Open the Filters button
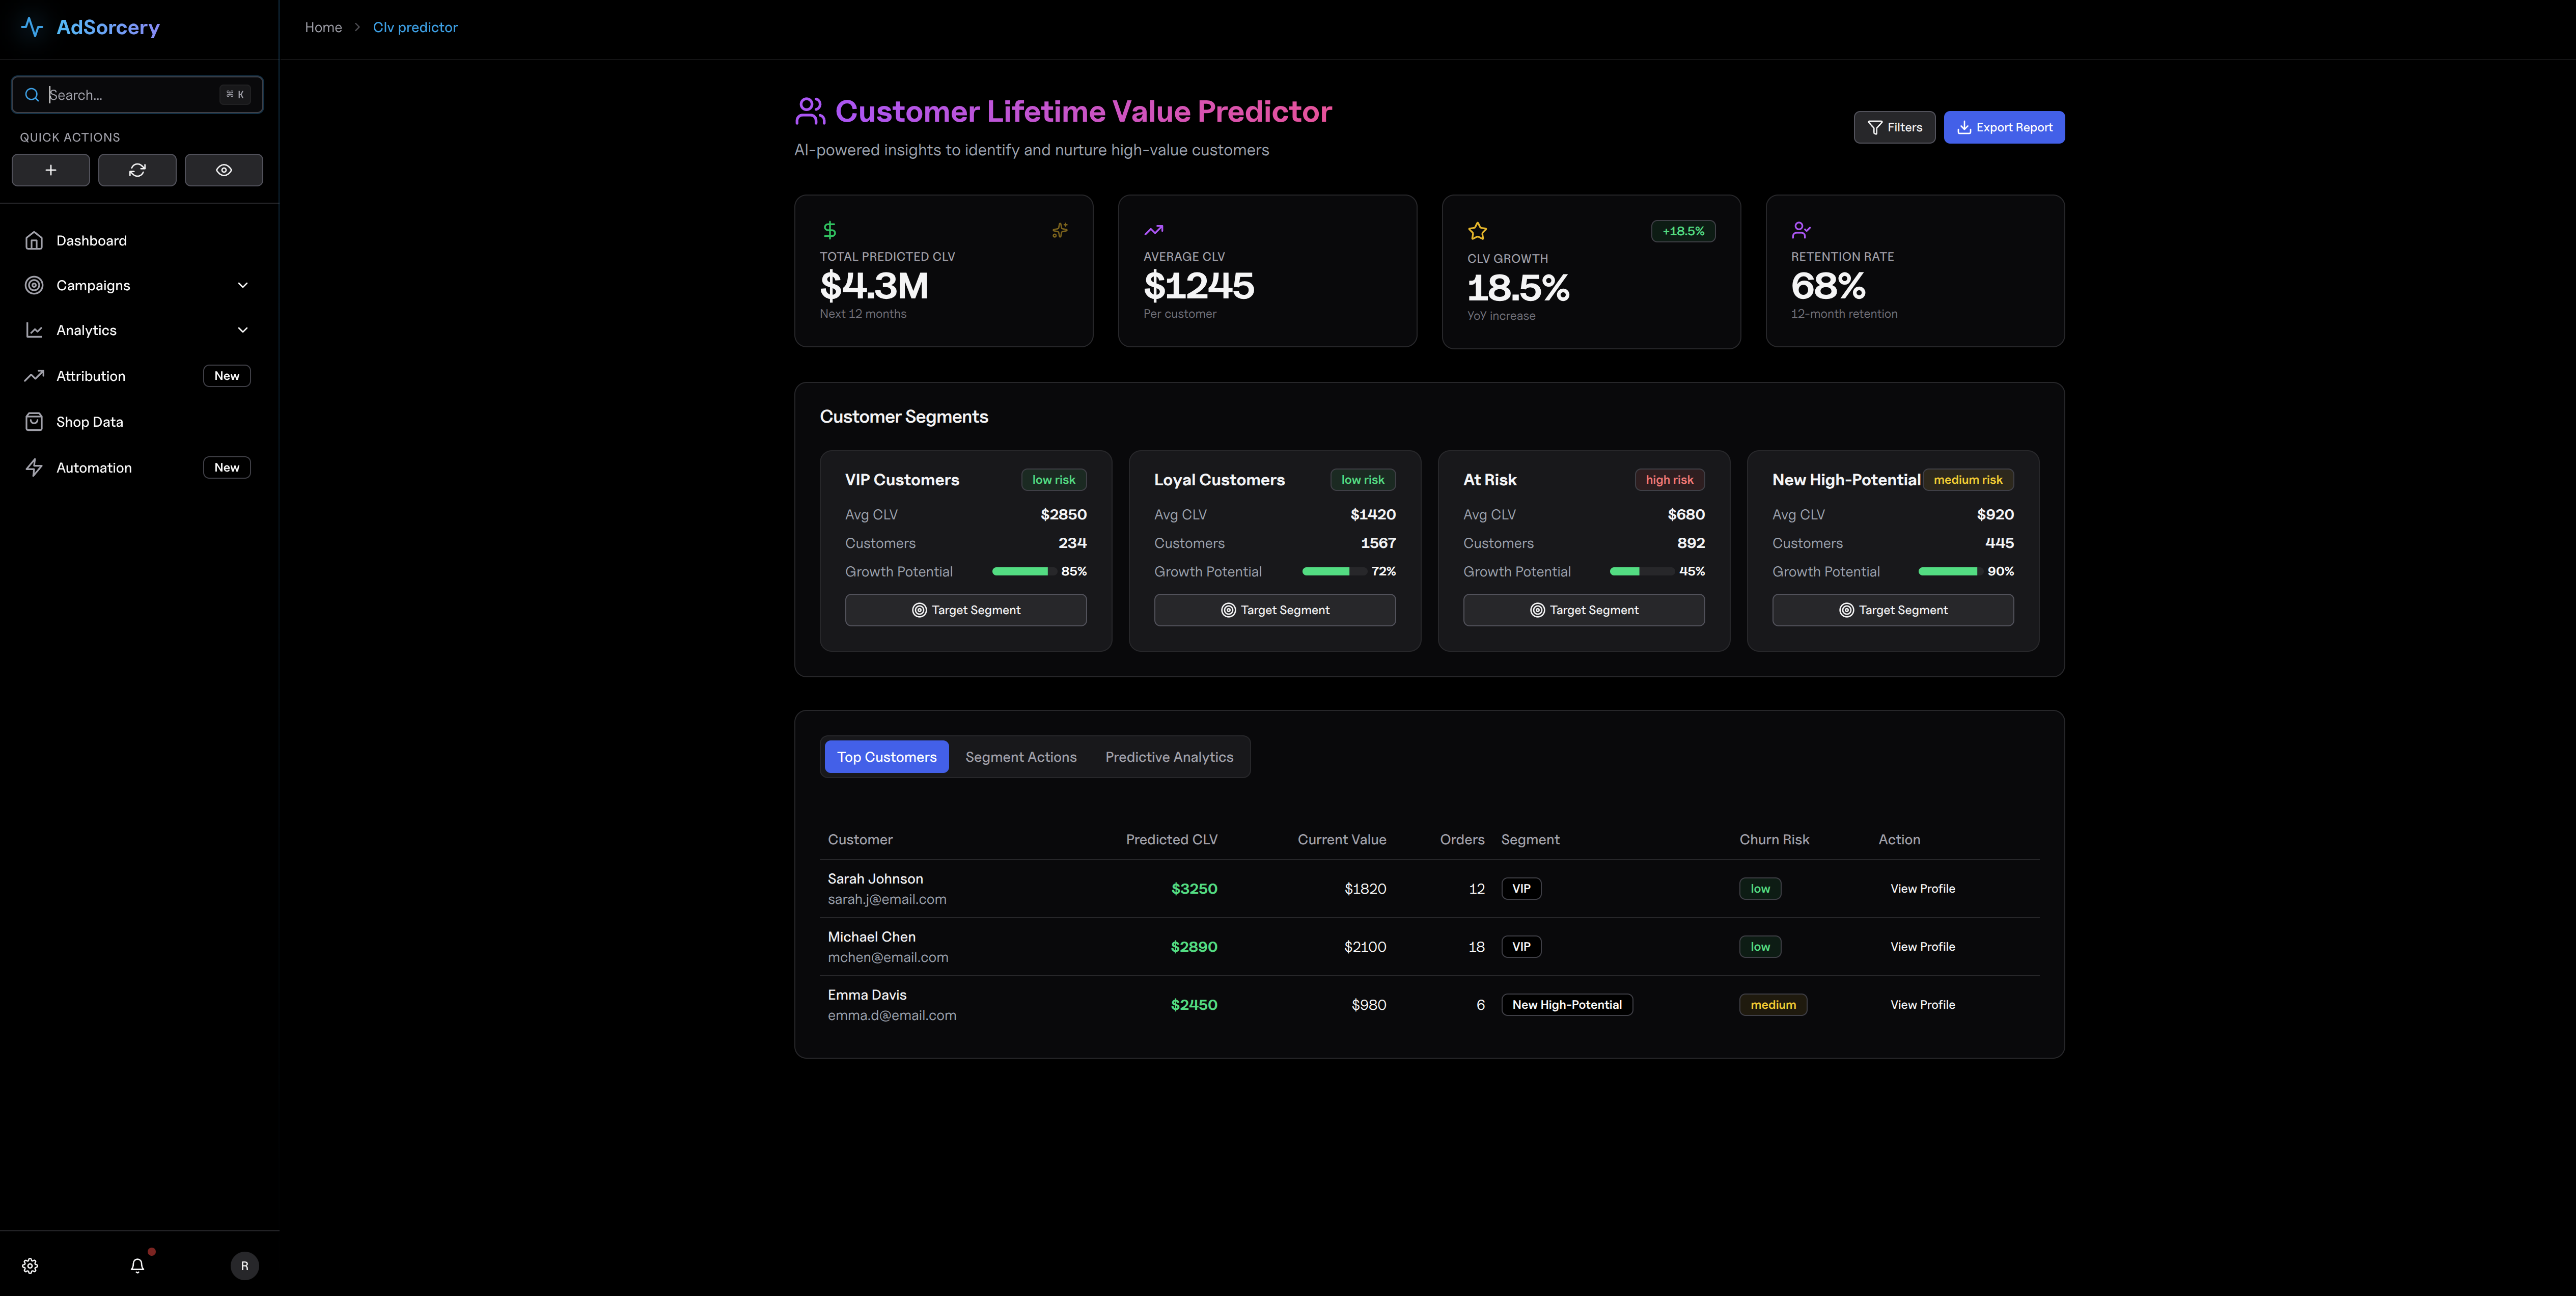Screen dimensions: 2576x1296 click(1895, 127)
